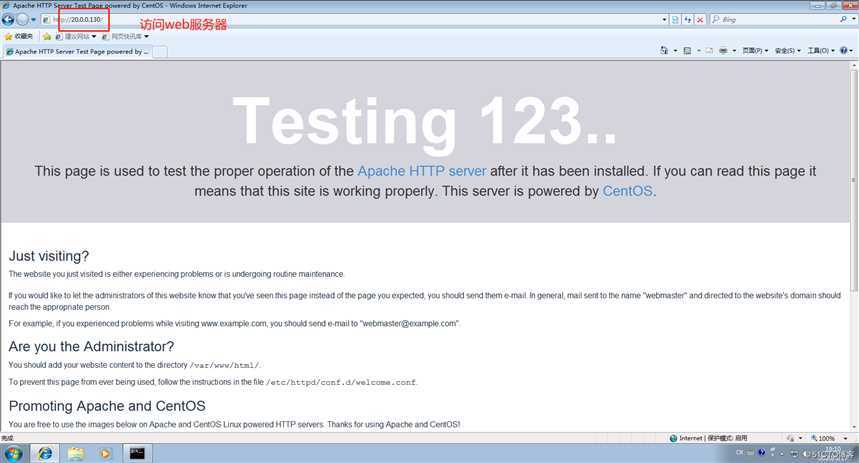Click the Home icon in command bar
Viewport: 859px width, 463px height.
tap(664, 50)
